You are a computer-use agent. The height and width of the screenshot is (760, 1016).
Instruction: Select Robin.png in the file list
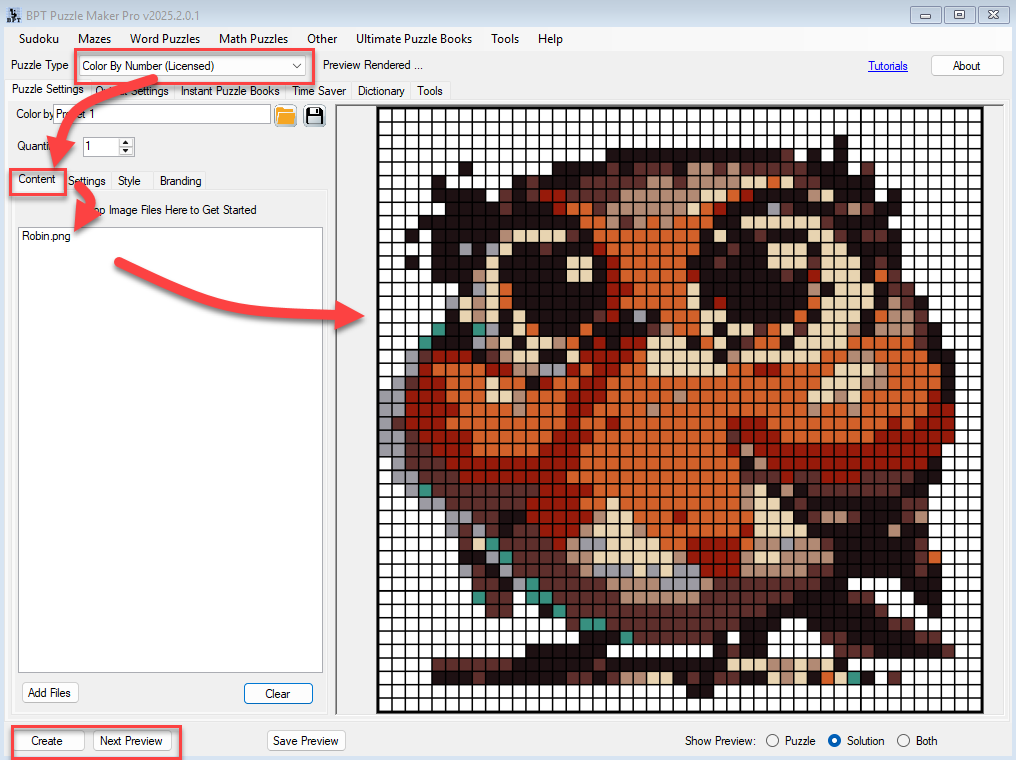(x=46, y=237)
